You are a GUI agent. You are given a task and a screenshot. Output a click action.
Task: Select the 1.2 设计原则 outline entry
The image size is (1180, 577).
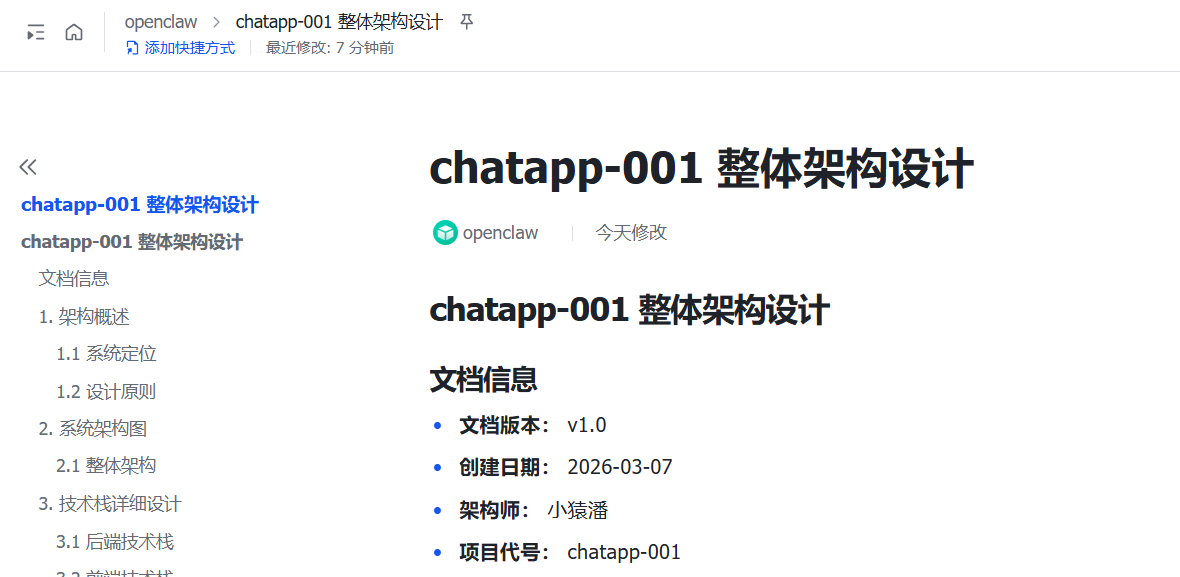click(106, 391)
